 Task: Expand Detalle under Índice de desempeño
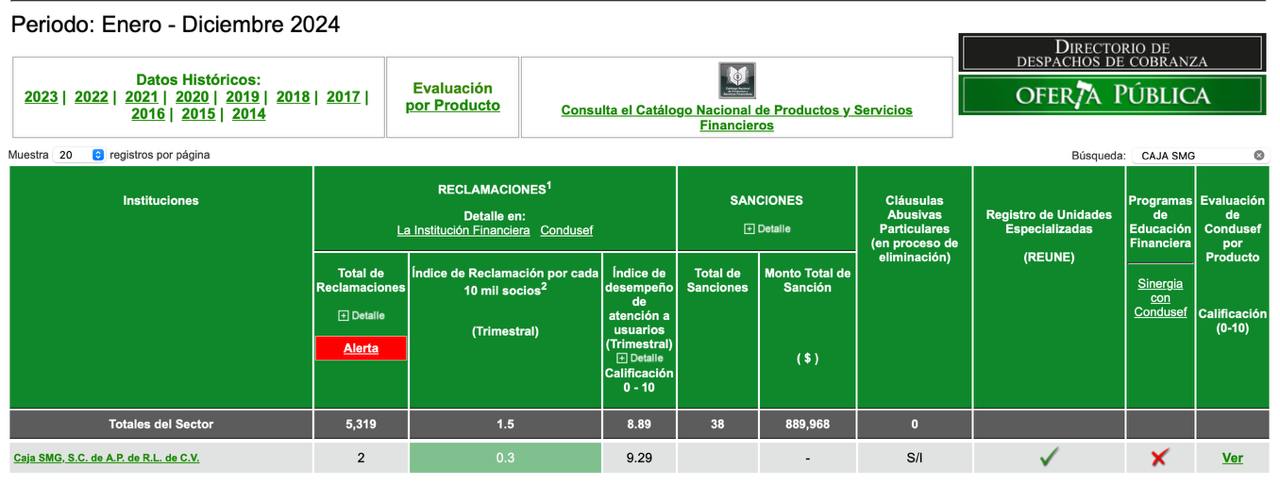(639, 358)
